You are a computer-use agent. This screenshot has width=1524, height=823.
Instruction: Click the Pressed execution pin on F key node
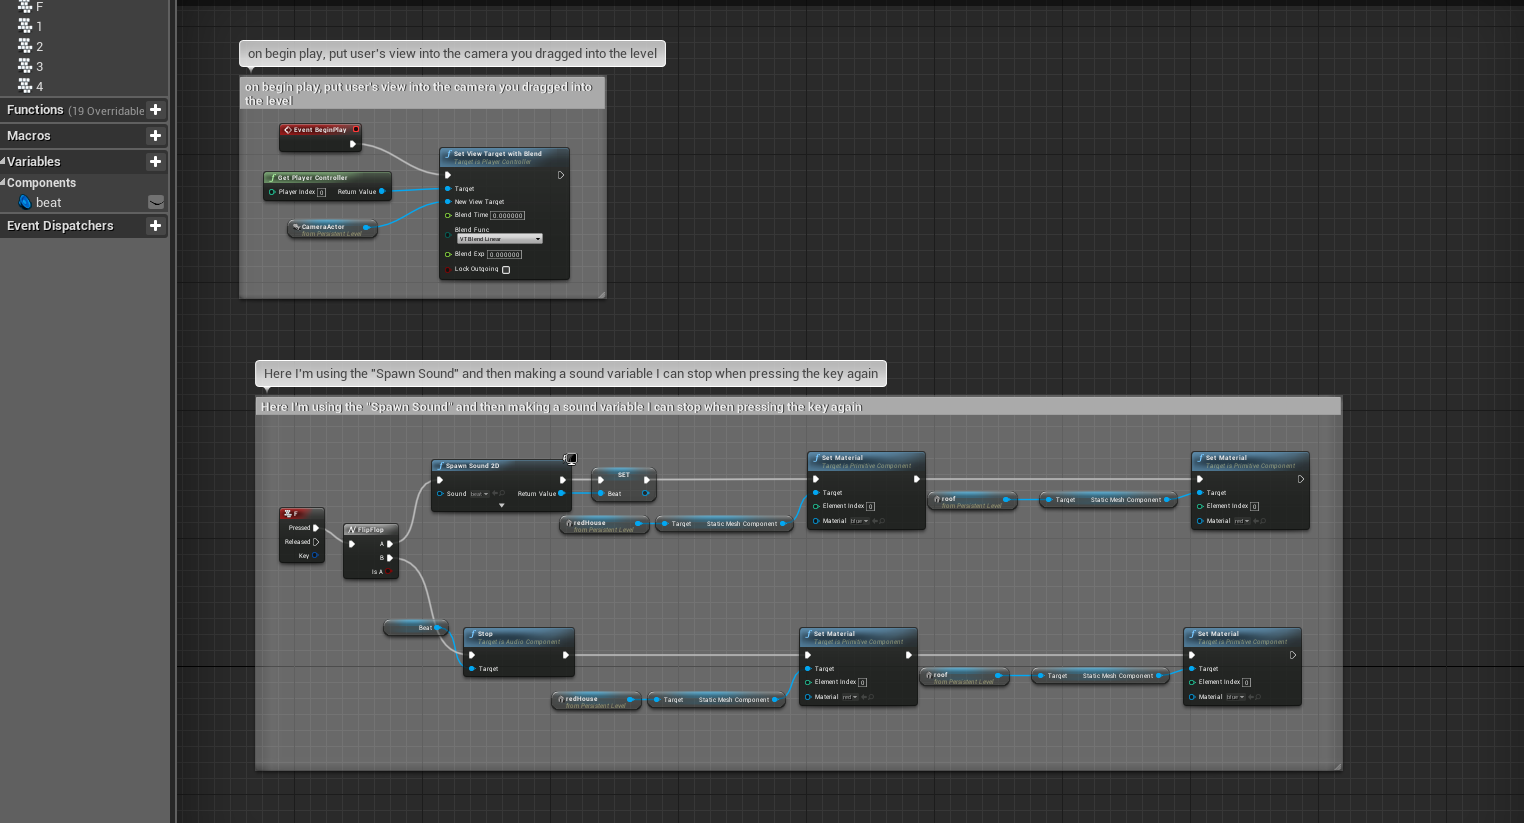point(316,528)
